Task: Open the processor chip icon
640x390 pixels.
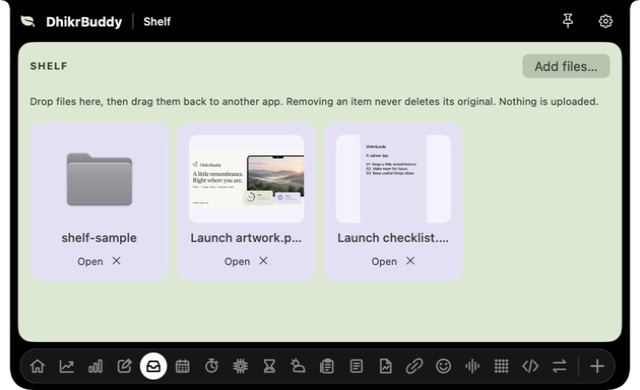Action: point(240,366)
